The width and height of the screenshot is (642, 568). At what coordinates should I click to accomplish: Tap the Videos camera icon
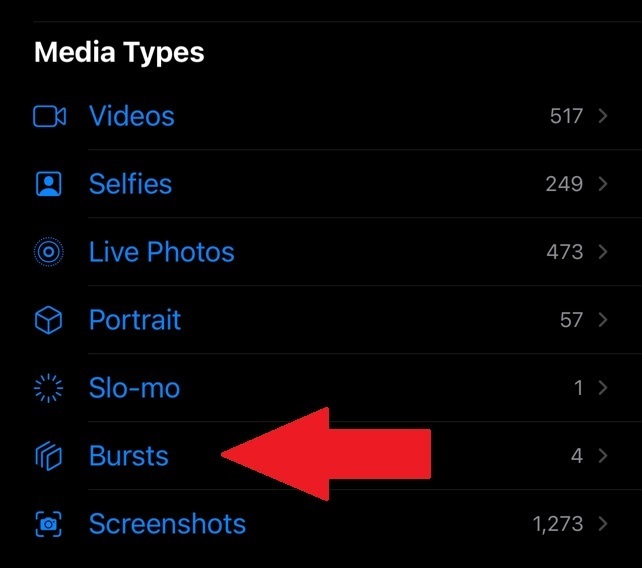tap(49, 116)
